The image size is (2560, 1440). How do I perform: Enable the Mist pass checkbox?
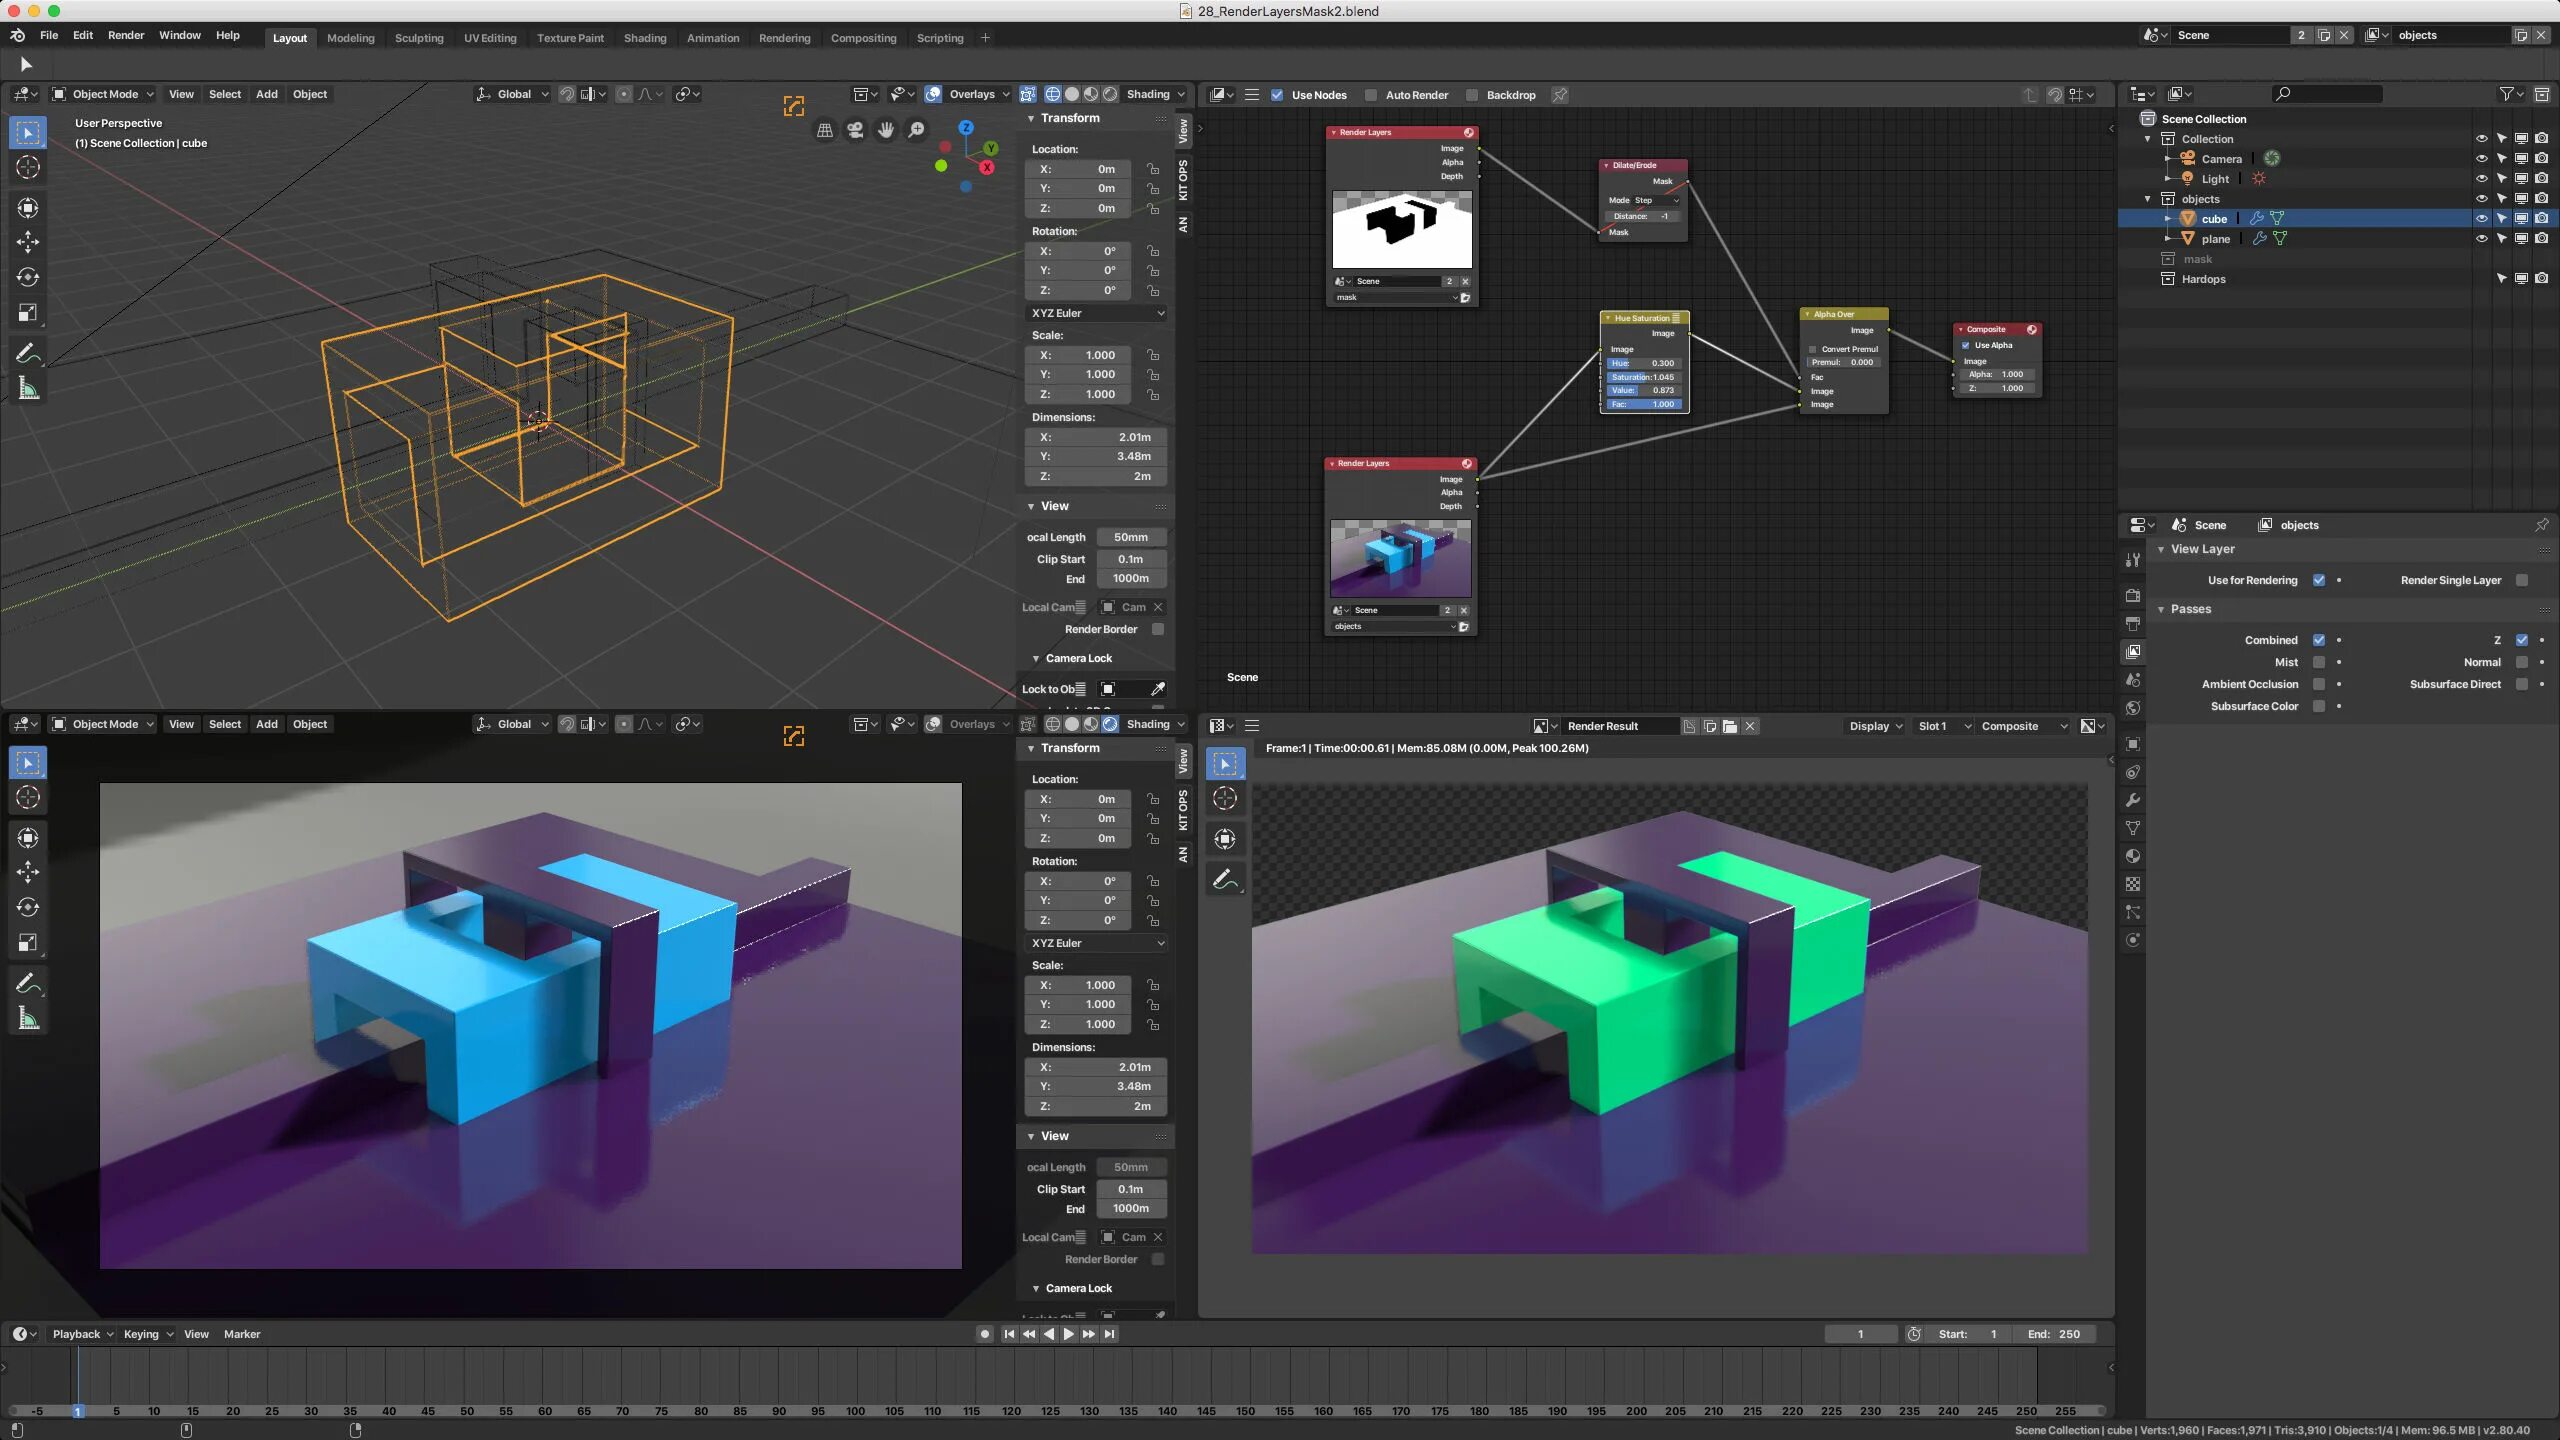[x=2319, y=662]
